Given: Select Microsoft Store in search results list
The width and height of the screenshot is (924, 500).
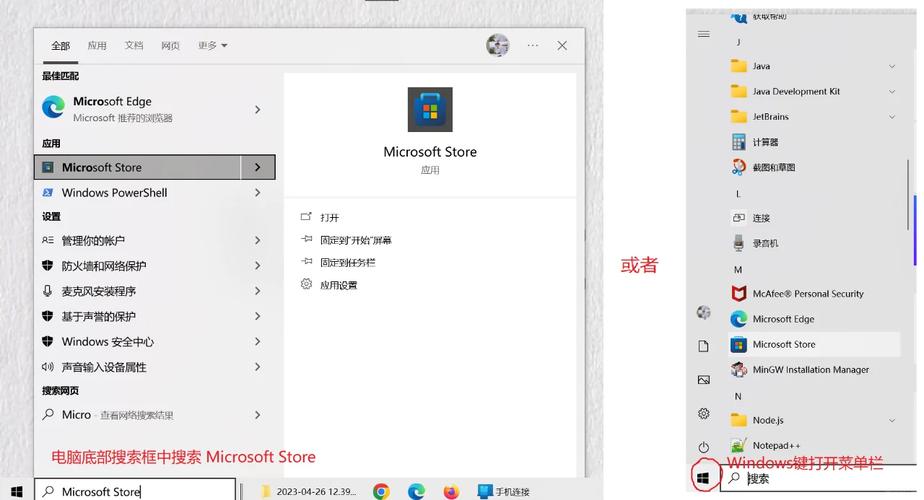Looking at the screenshot, I should (138, 167).
